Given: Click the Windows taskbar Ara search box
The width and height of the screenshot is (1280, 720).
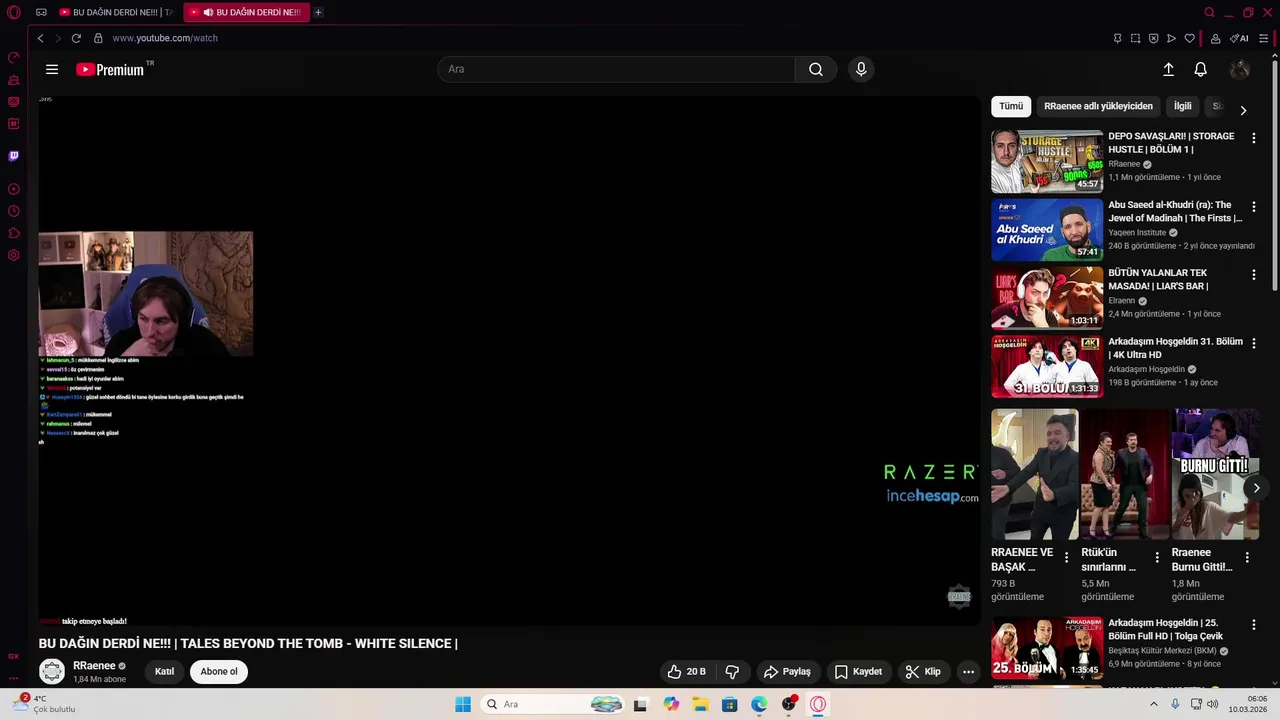Looking at the screenshot, I should [553, 704].
